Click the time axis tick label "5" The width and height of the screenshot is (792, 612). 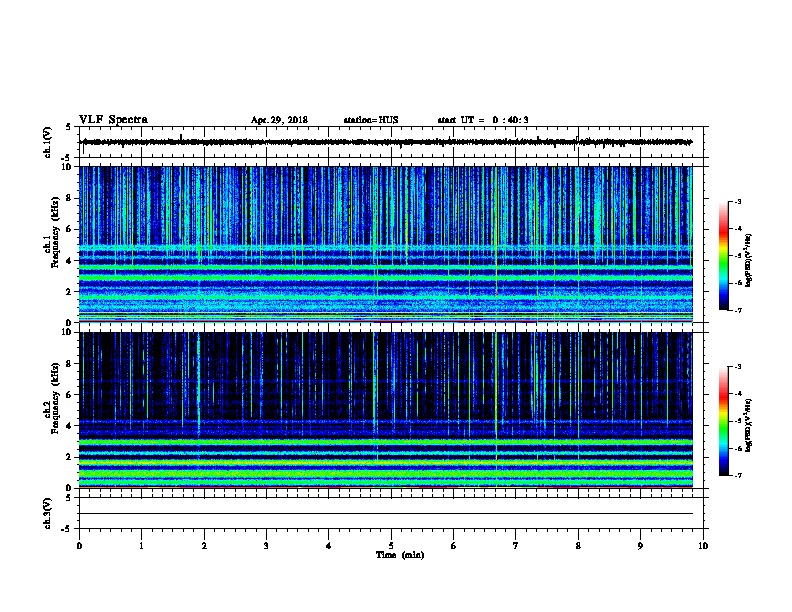point(391,546)
